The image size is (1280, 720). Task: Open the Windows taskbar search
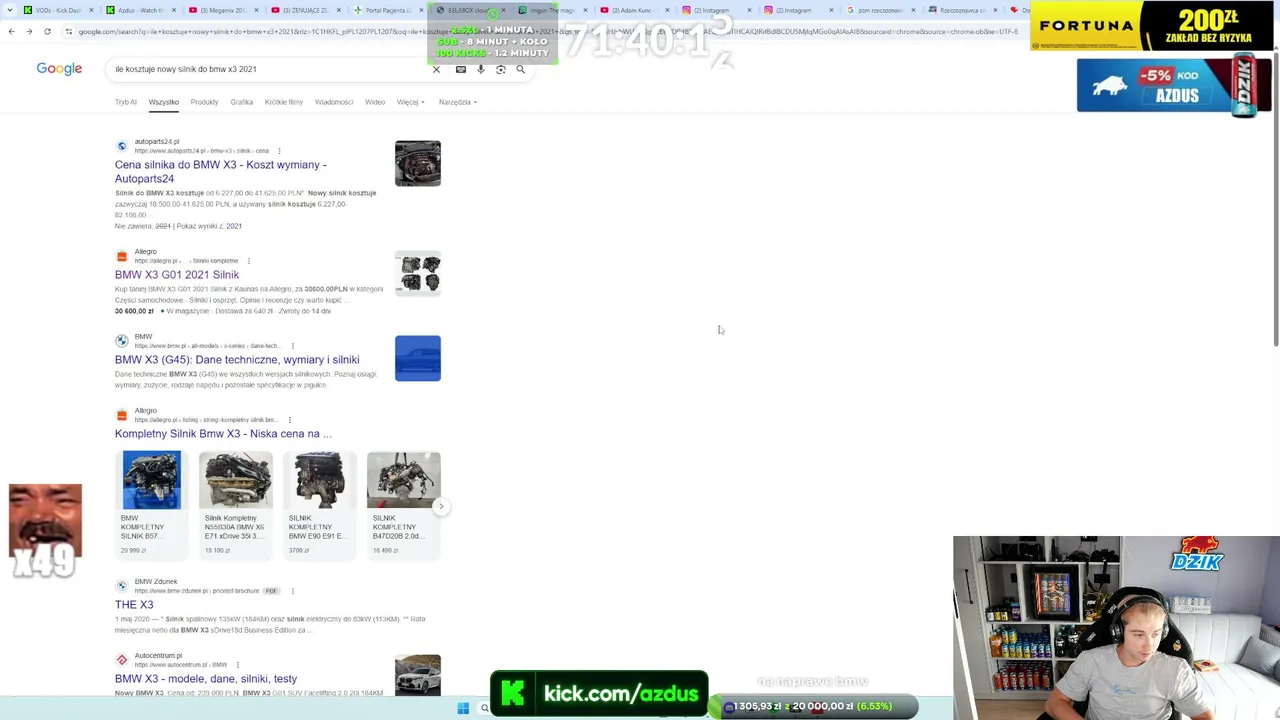tap(485, 708)
